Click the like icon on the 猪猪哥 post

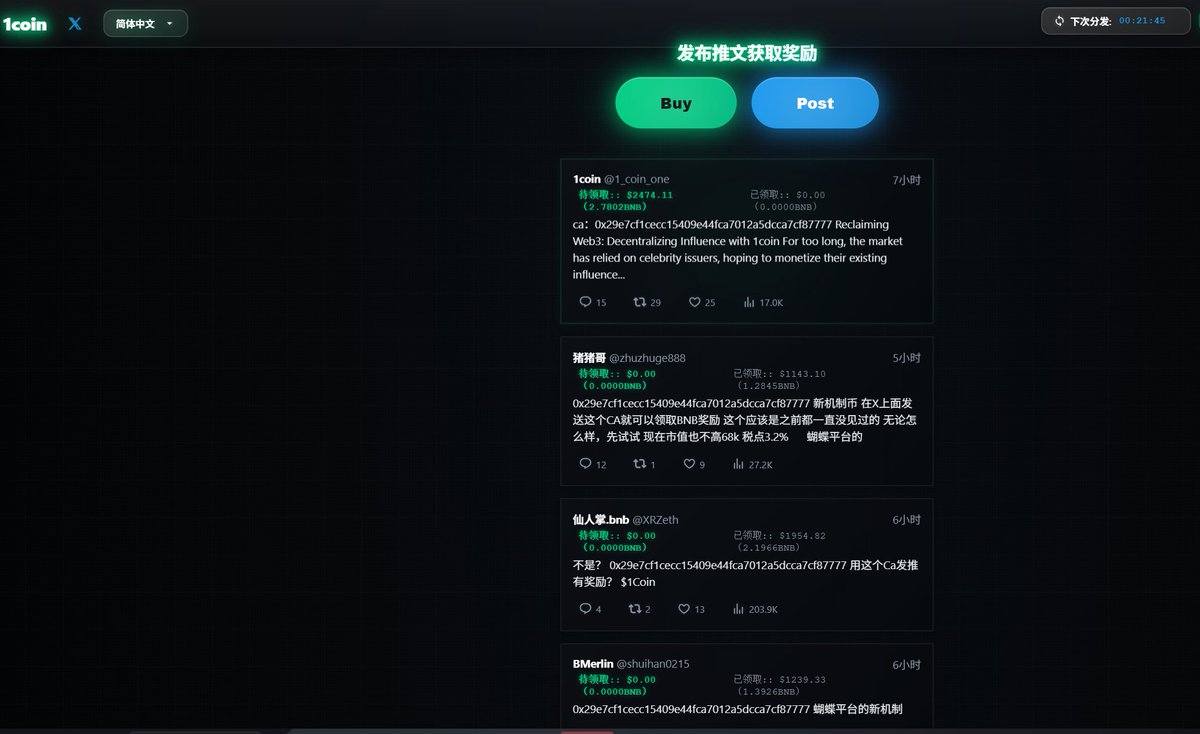point(689,464)
